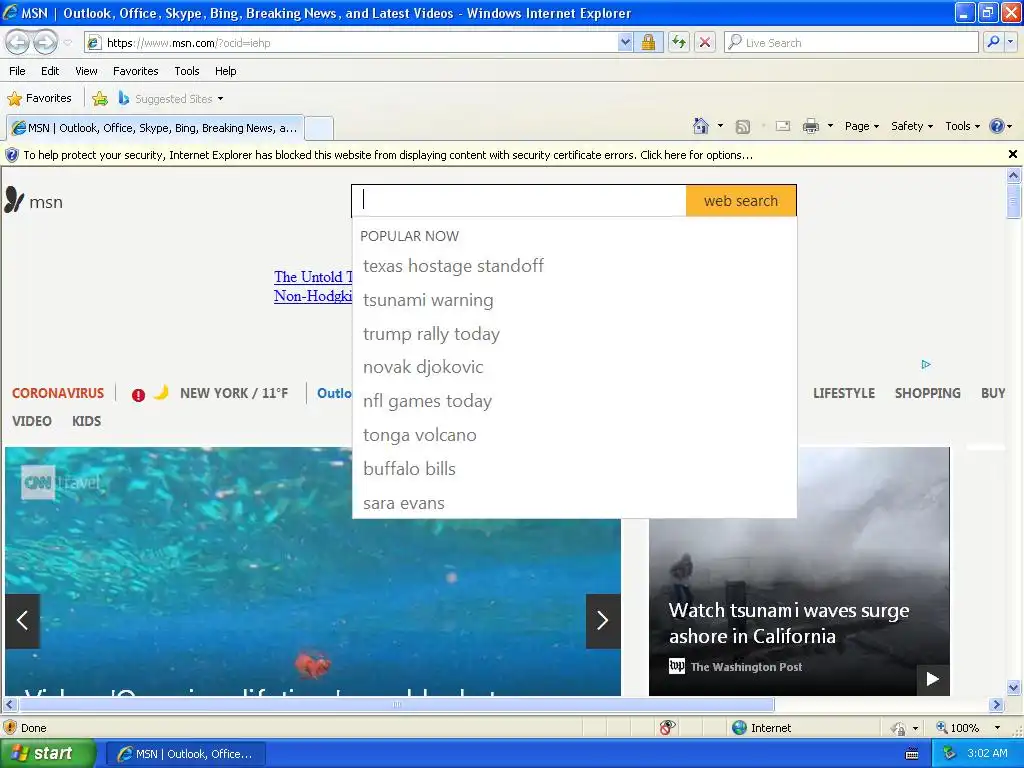
Task: Select 'novak djokovic' suggestion
Action: [423, 367]
